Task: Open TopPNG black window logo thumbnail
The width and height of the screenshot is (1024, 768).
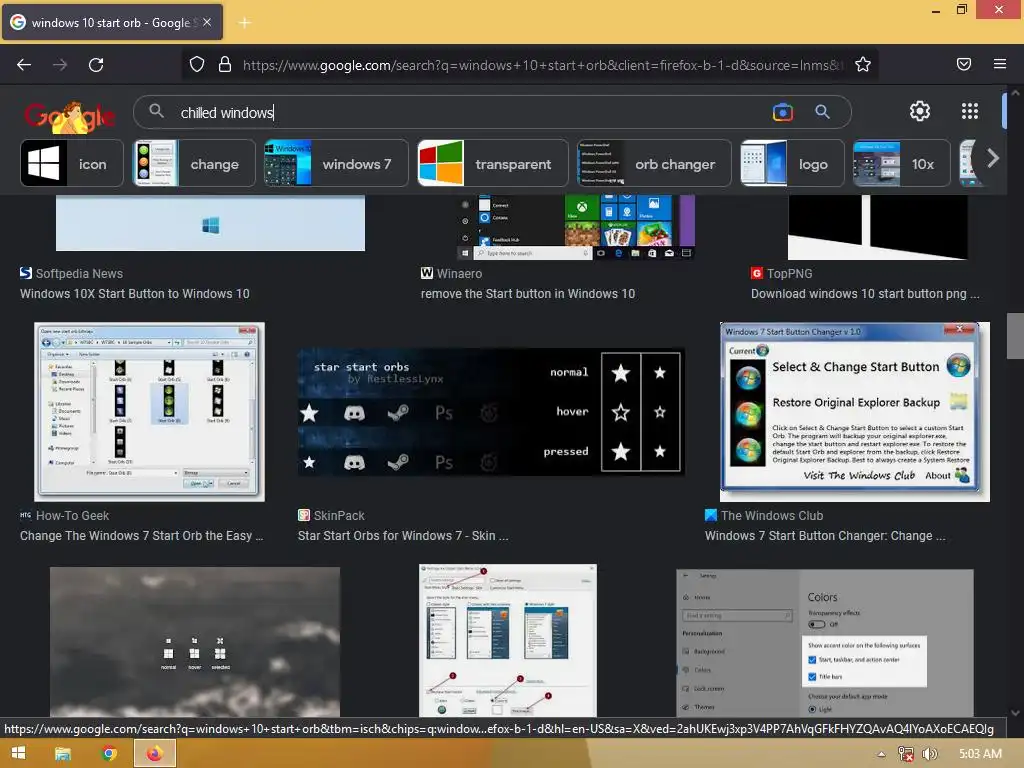Action: [x=877, y=227]
